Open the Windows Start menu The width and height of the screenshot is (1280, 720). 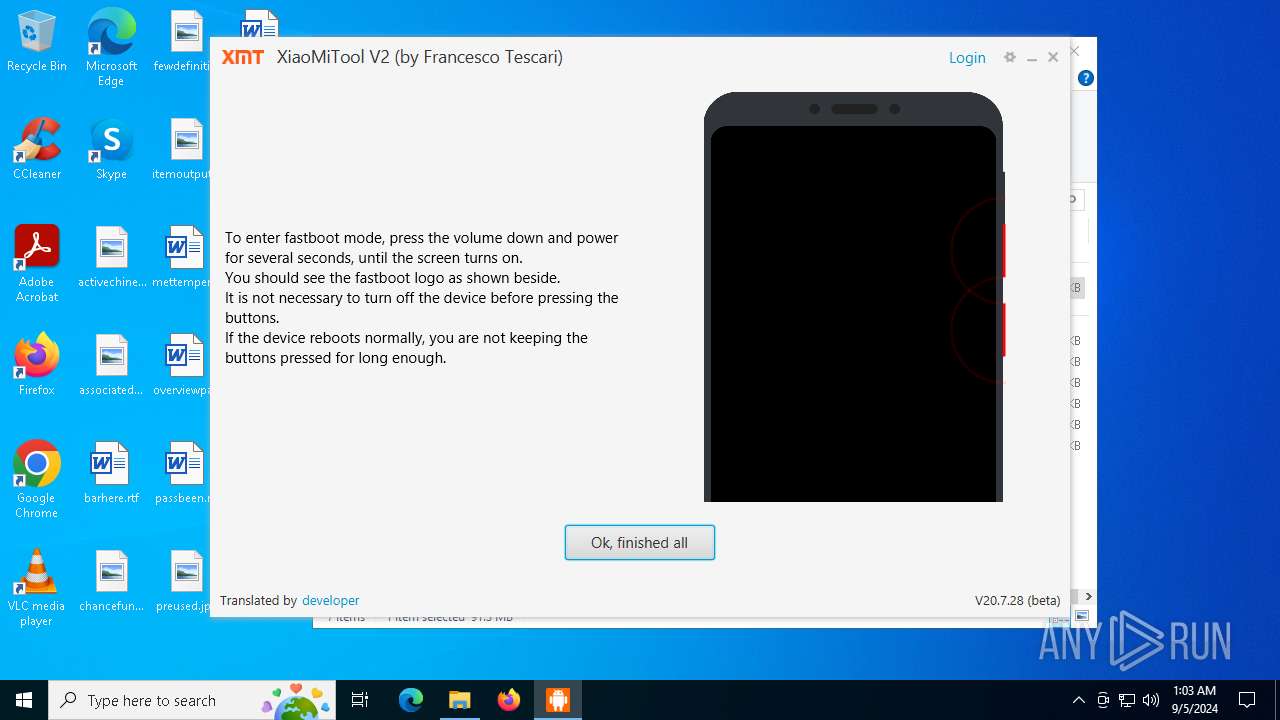point(24,700)
